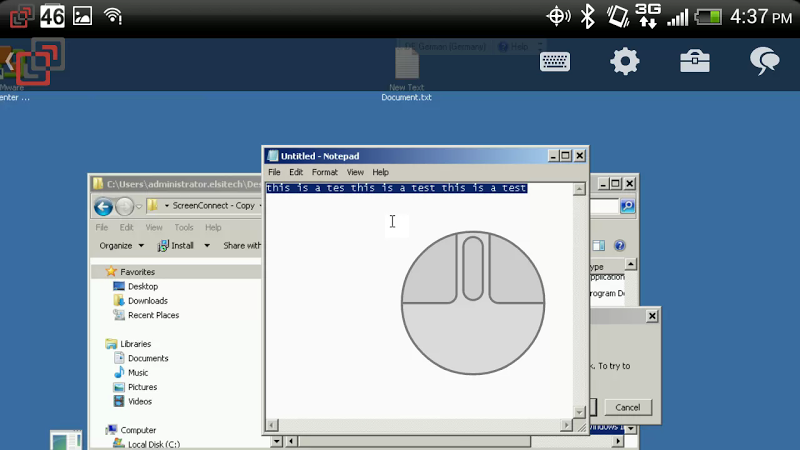
Task: Expand the Organize dropdown
Action: (121, 245)
